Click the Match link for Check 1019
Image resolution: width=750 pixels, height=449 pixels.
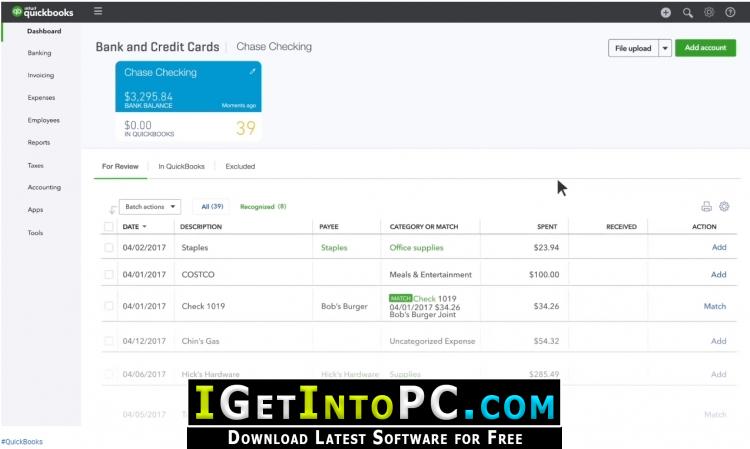(715, 306)
